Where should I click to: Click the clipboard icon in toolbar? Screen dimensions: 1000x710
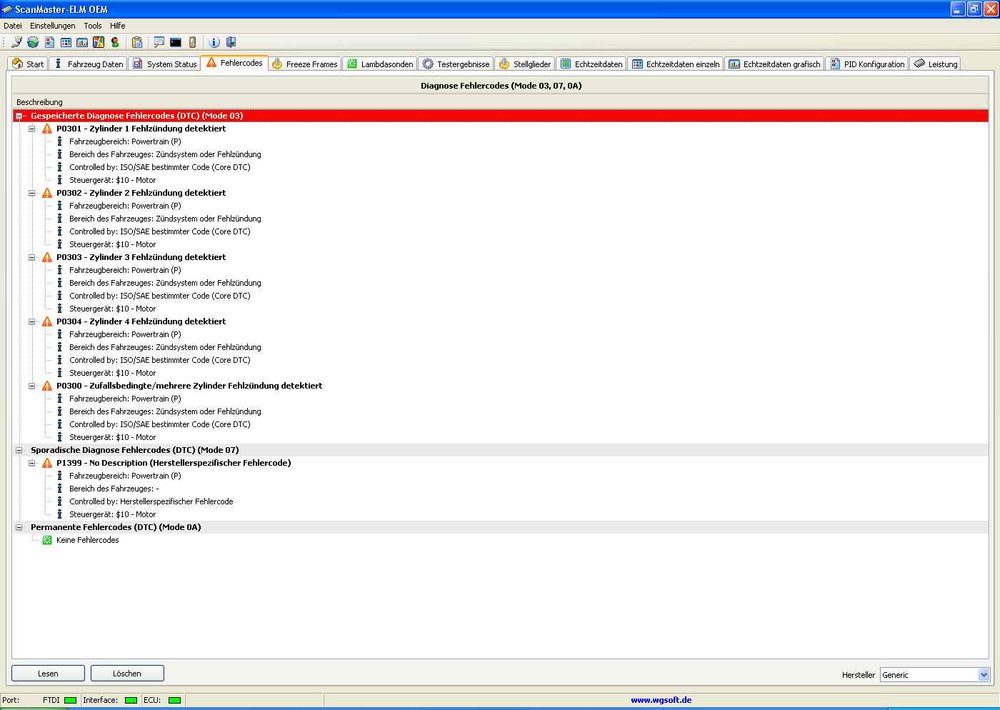click(137, 43)
